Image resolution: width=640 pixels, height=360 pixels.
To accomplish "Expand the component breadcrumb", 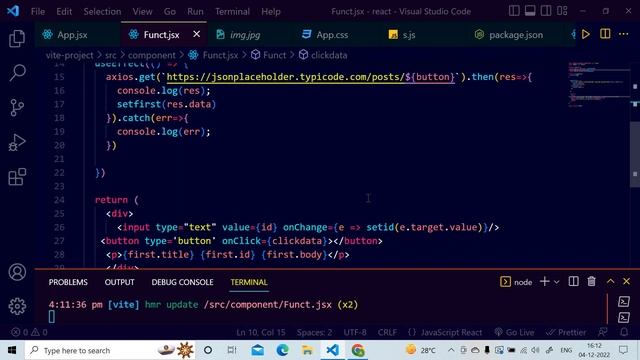I will pyautogui.click(x=151, y=55).
